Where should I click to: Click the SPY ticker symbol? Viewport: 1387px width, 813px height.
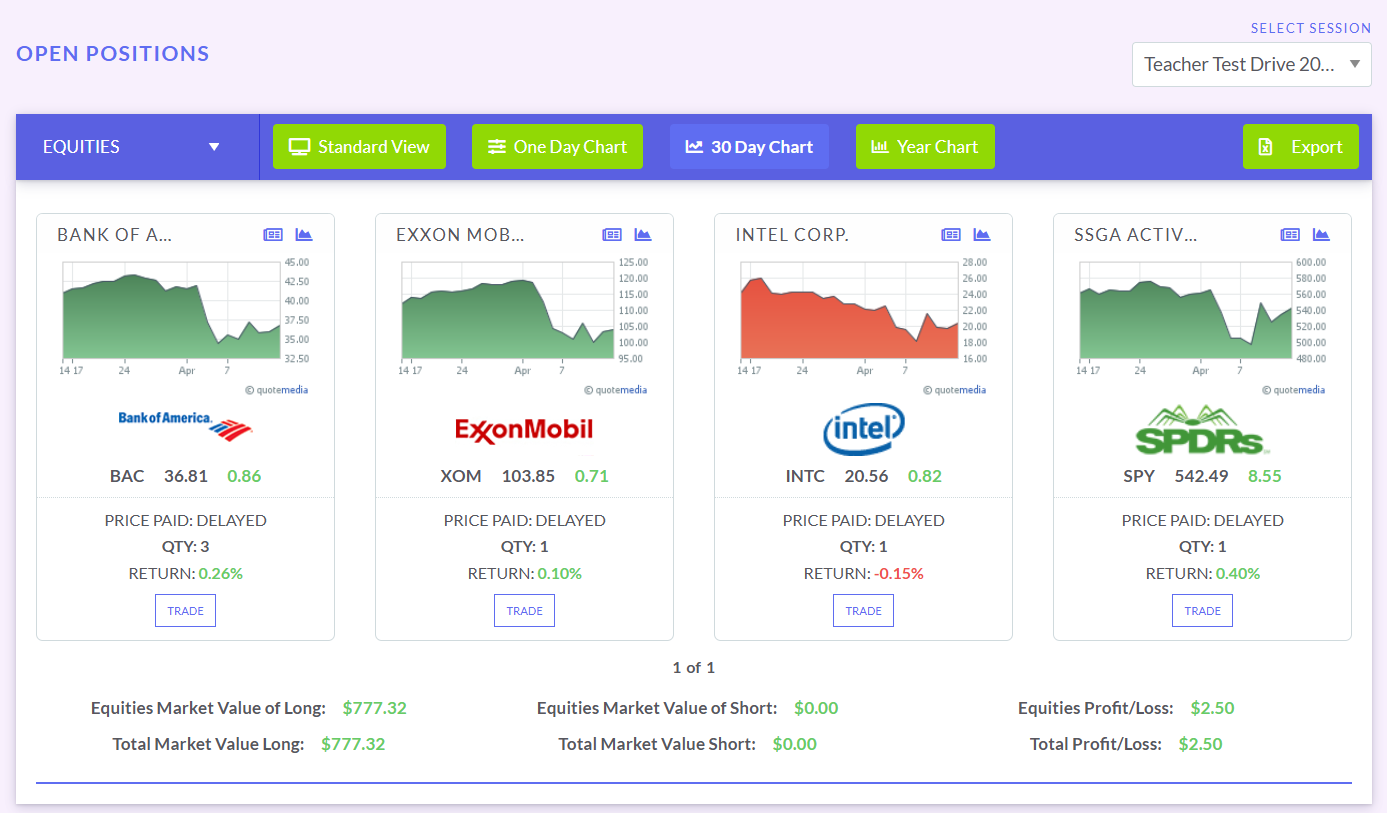[1139, 476]
